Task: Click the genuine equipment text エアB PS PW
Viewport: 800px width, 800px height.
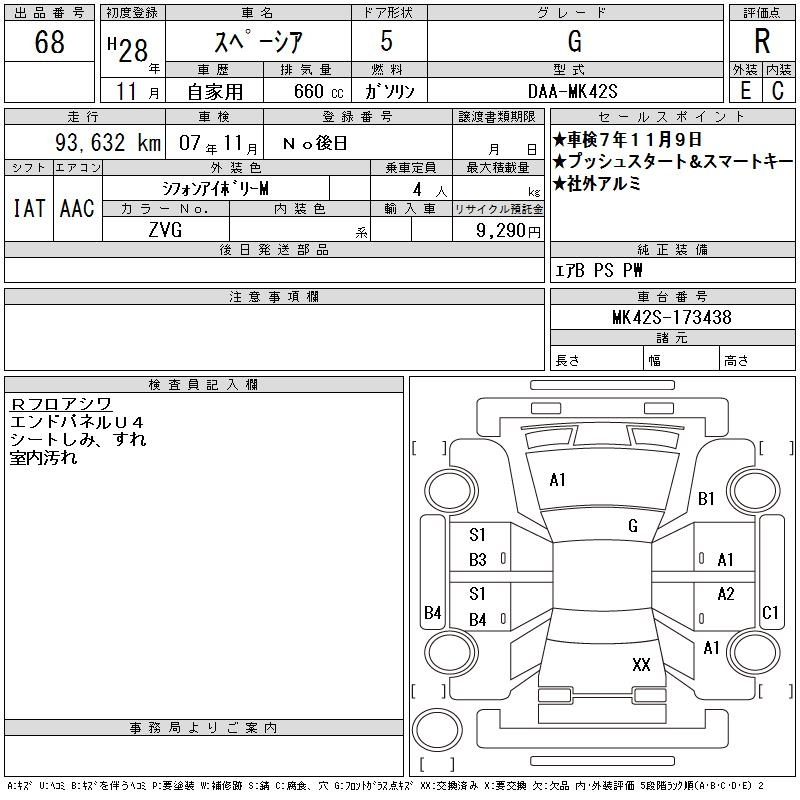Action: point(598,270)
